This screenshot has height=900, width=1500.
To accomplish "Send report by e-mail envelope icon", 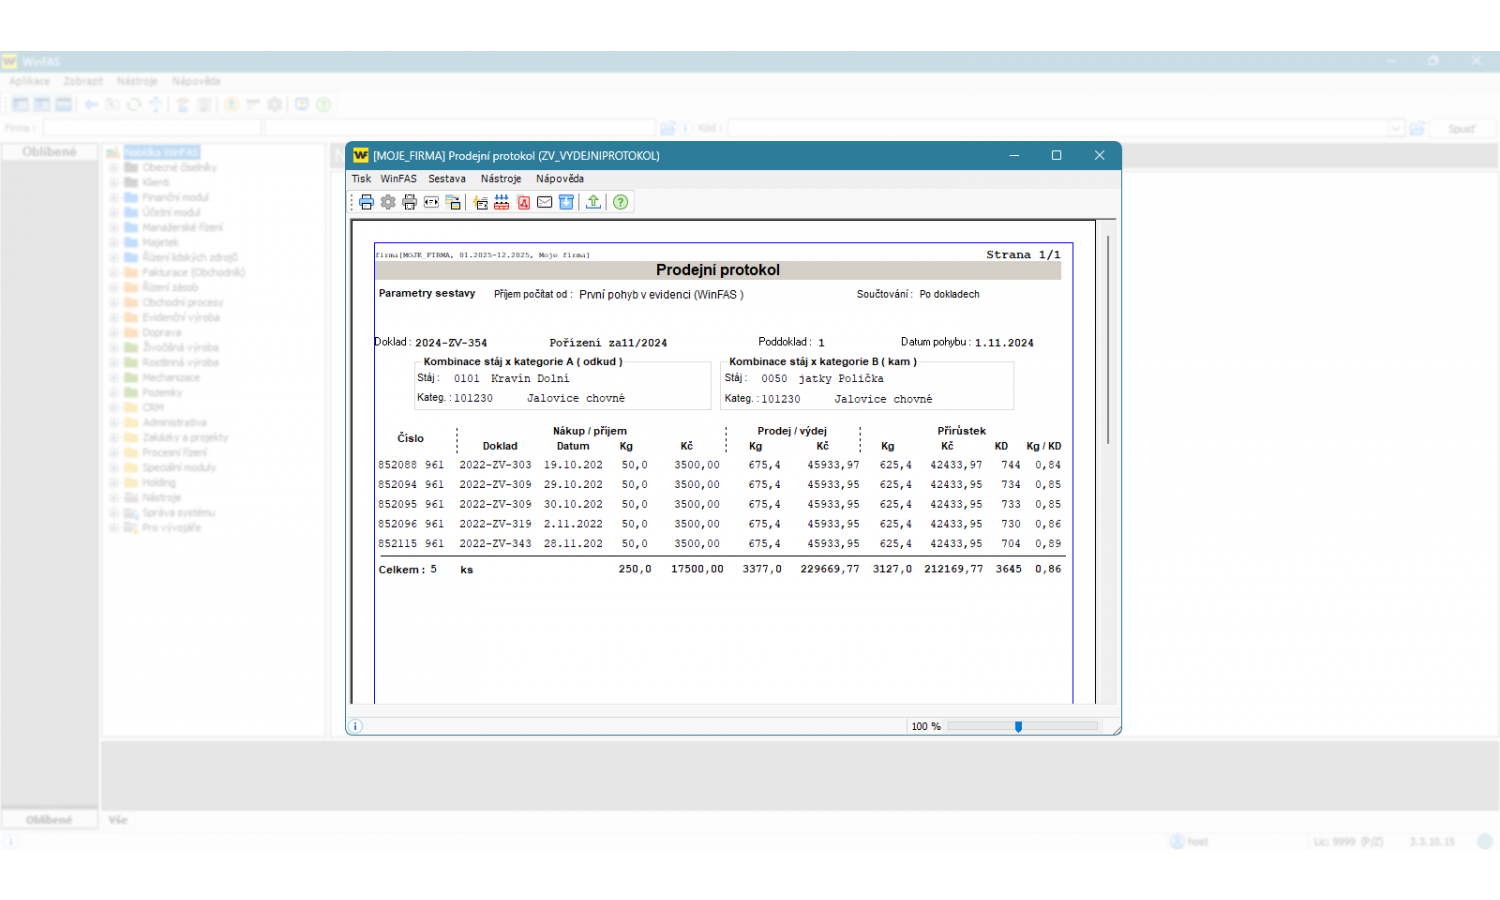I will (544, 202).
